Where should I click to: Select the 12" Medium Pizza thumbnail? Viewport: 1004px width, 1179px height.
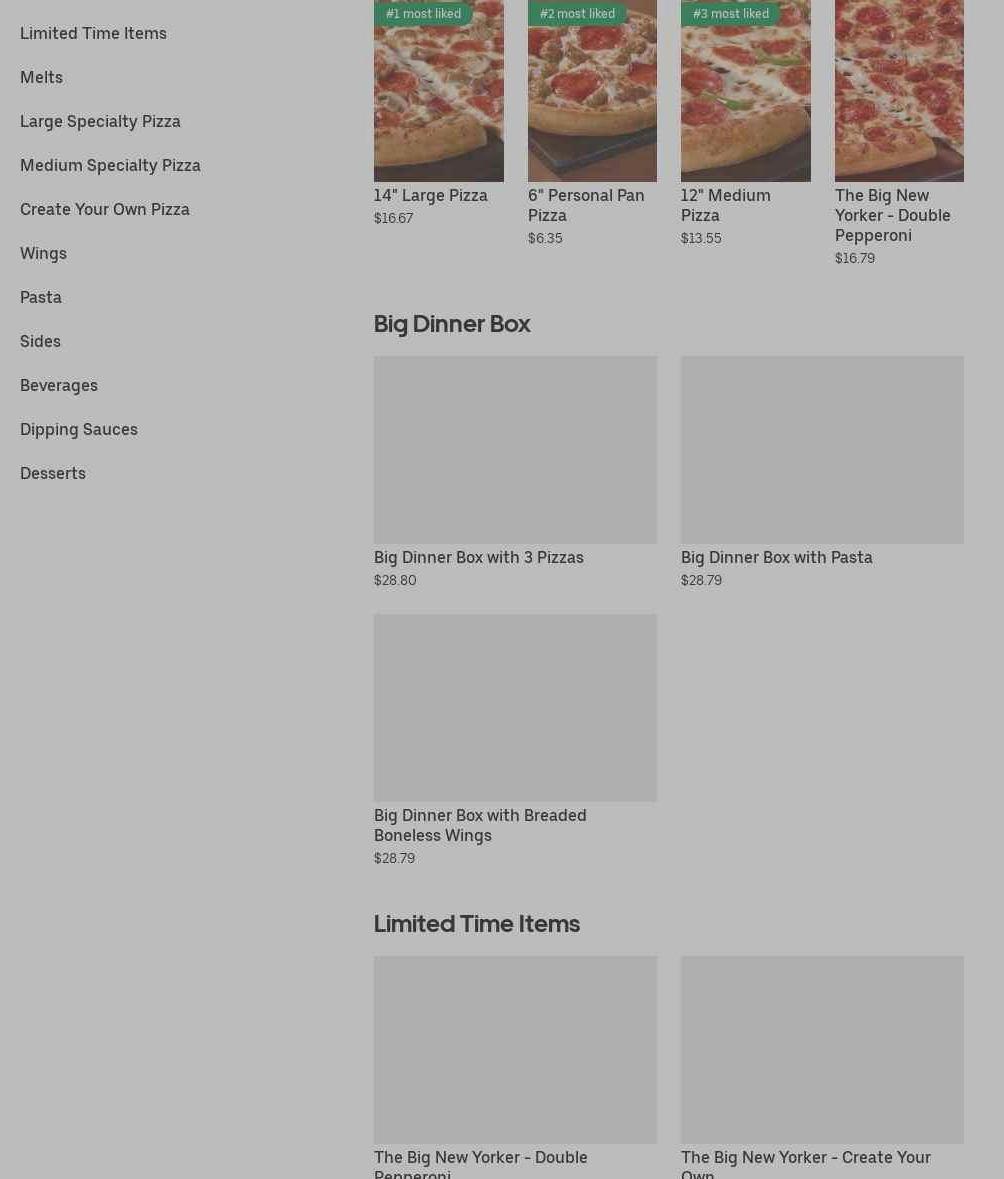pos(745,91)
